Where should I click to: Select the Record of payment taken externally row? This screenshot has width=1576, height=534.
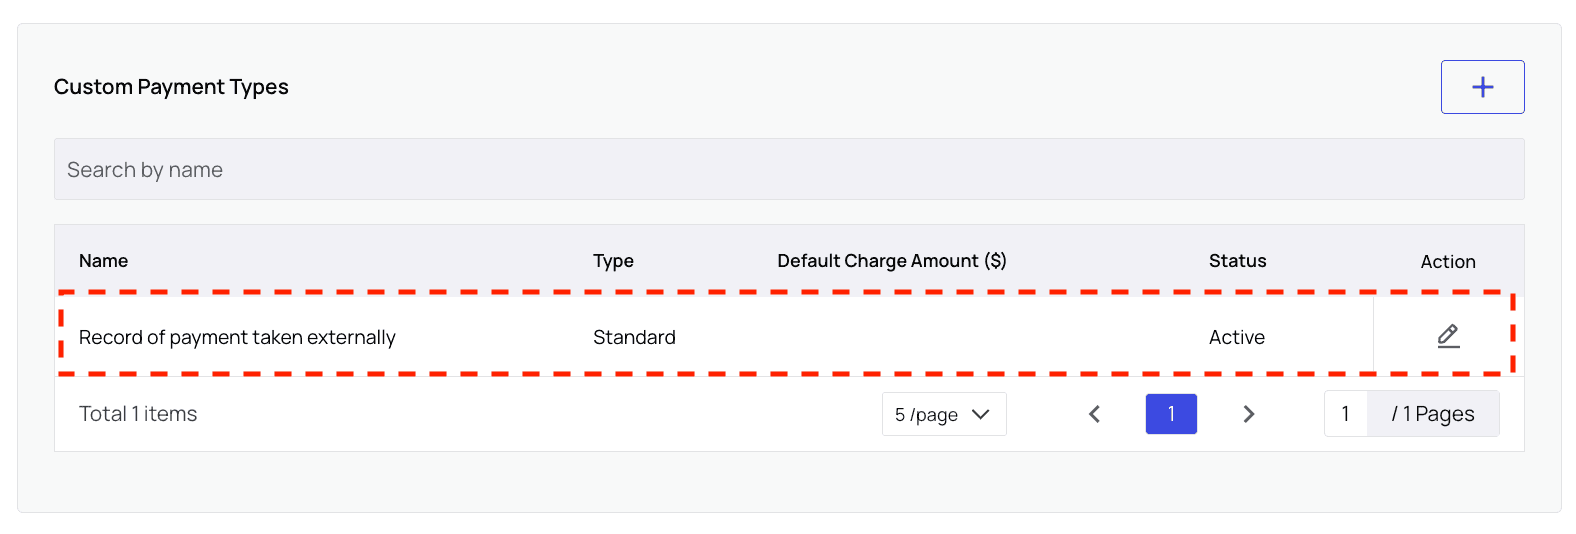(x=237, y=338)
